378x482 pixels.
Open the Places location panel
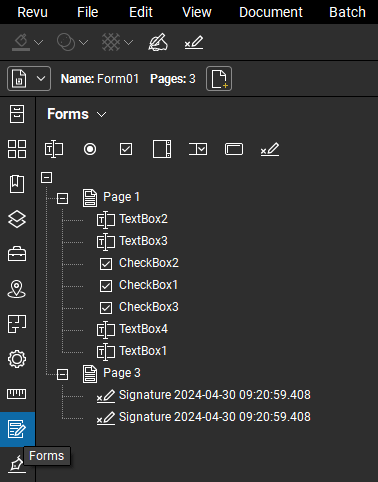[17, 289]
